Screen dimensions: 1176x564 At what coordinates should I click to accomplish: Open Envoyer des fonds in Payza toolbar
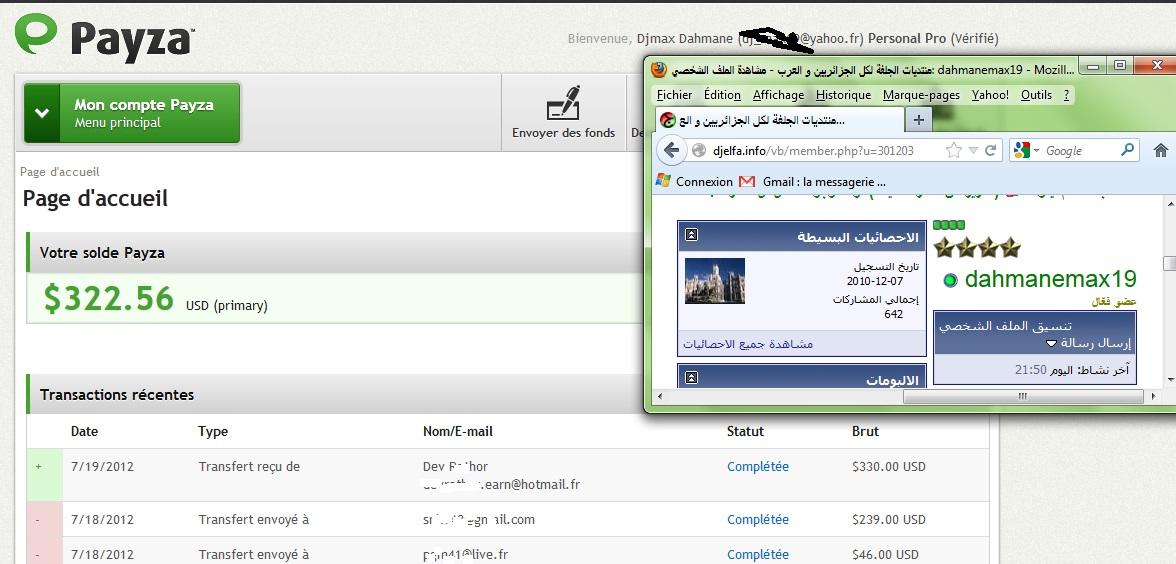tap(563, 113)
